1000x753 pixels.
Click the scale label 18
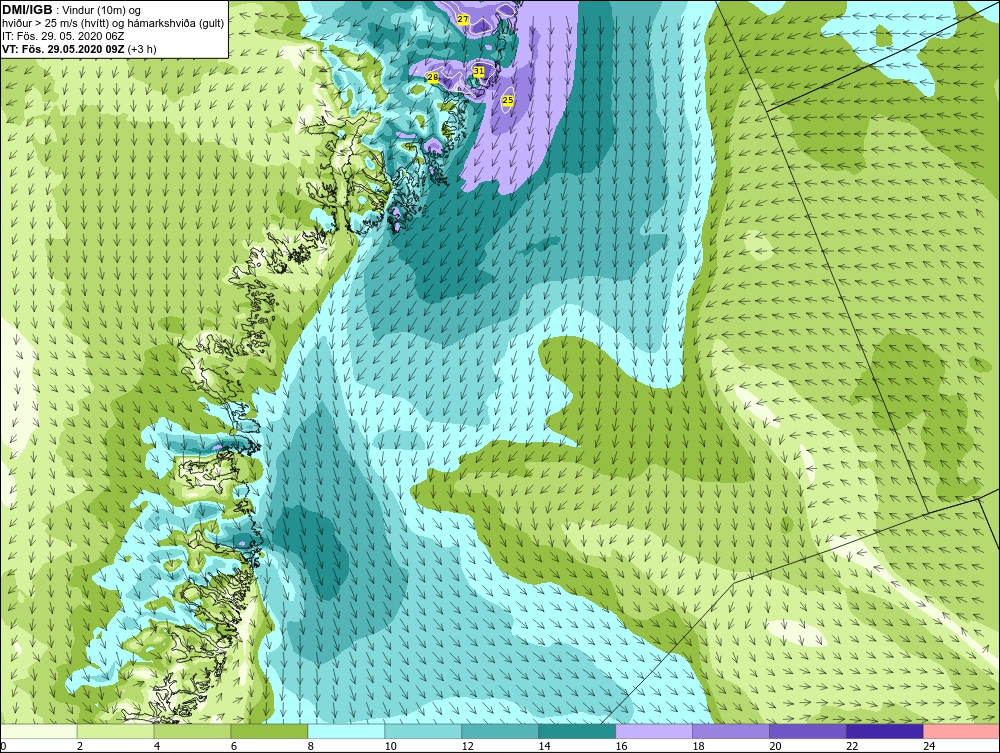[698, 746]
